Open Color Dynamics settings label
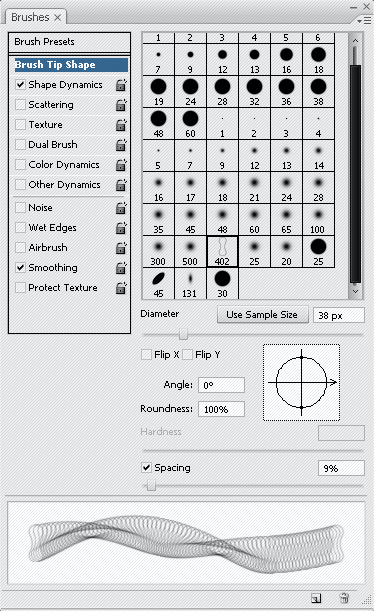374x611 pixels. [x=64, y=164]
